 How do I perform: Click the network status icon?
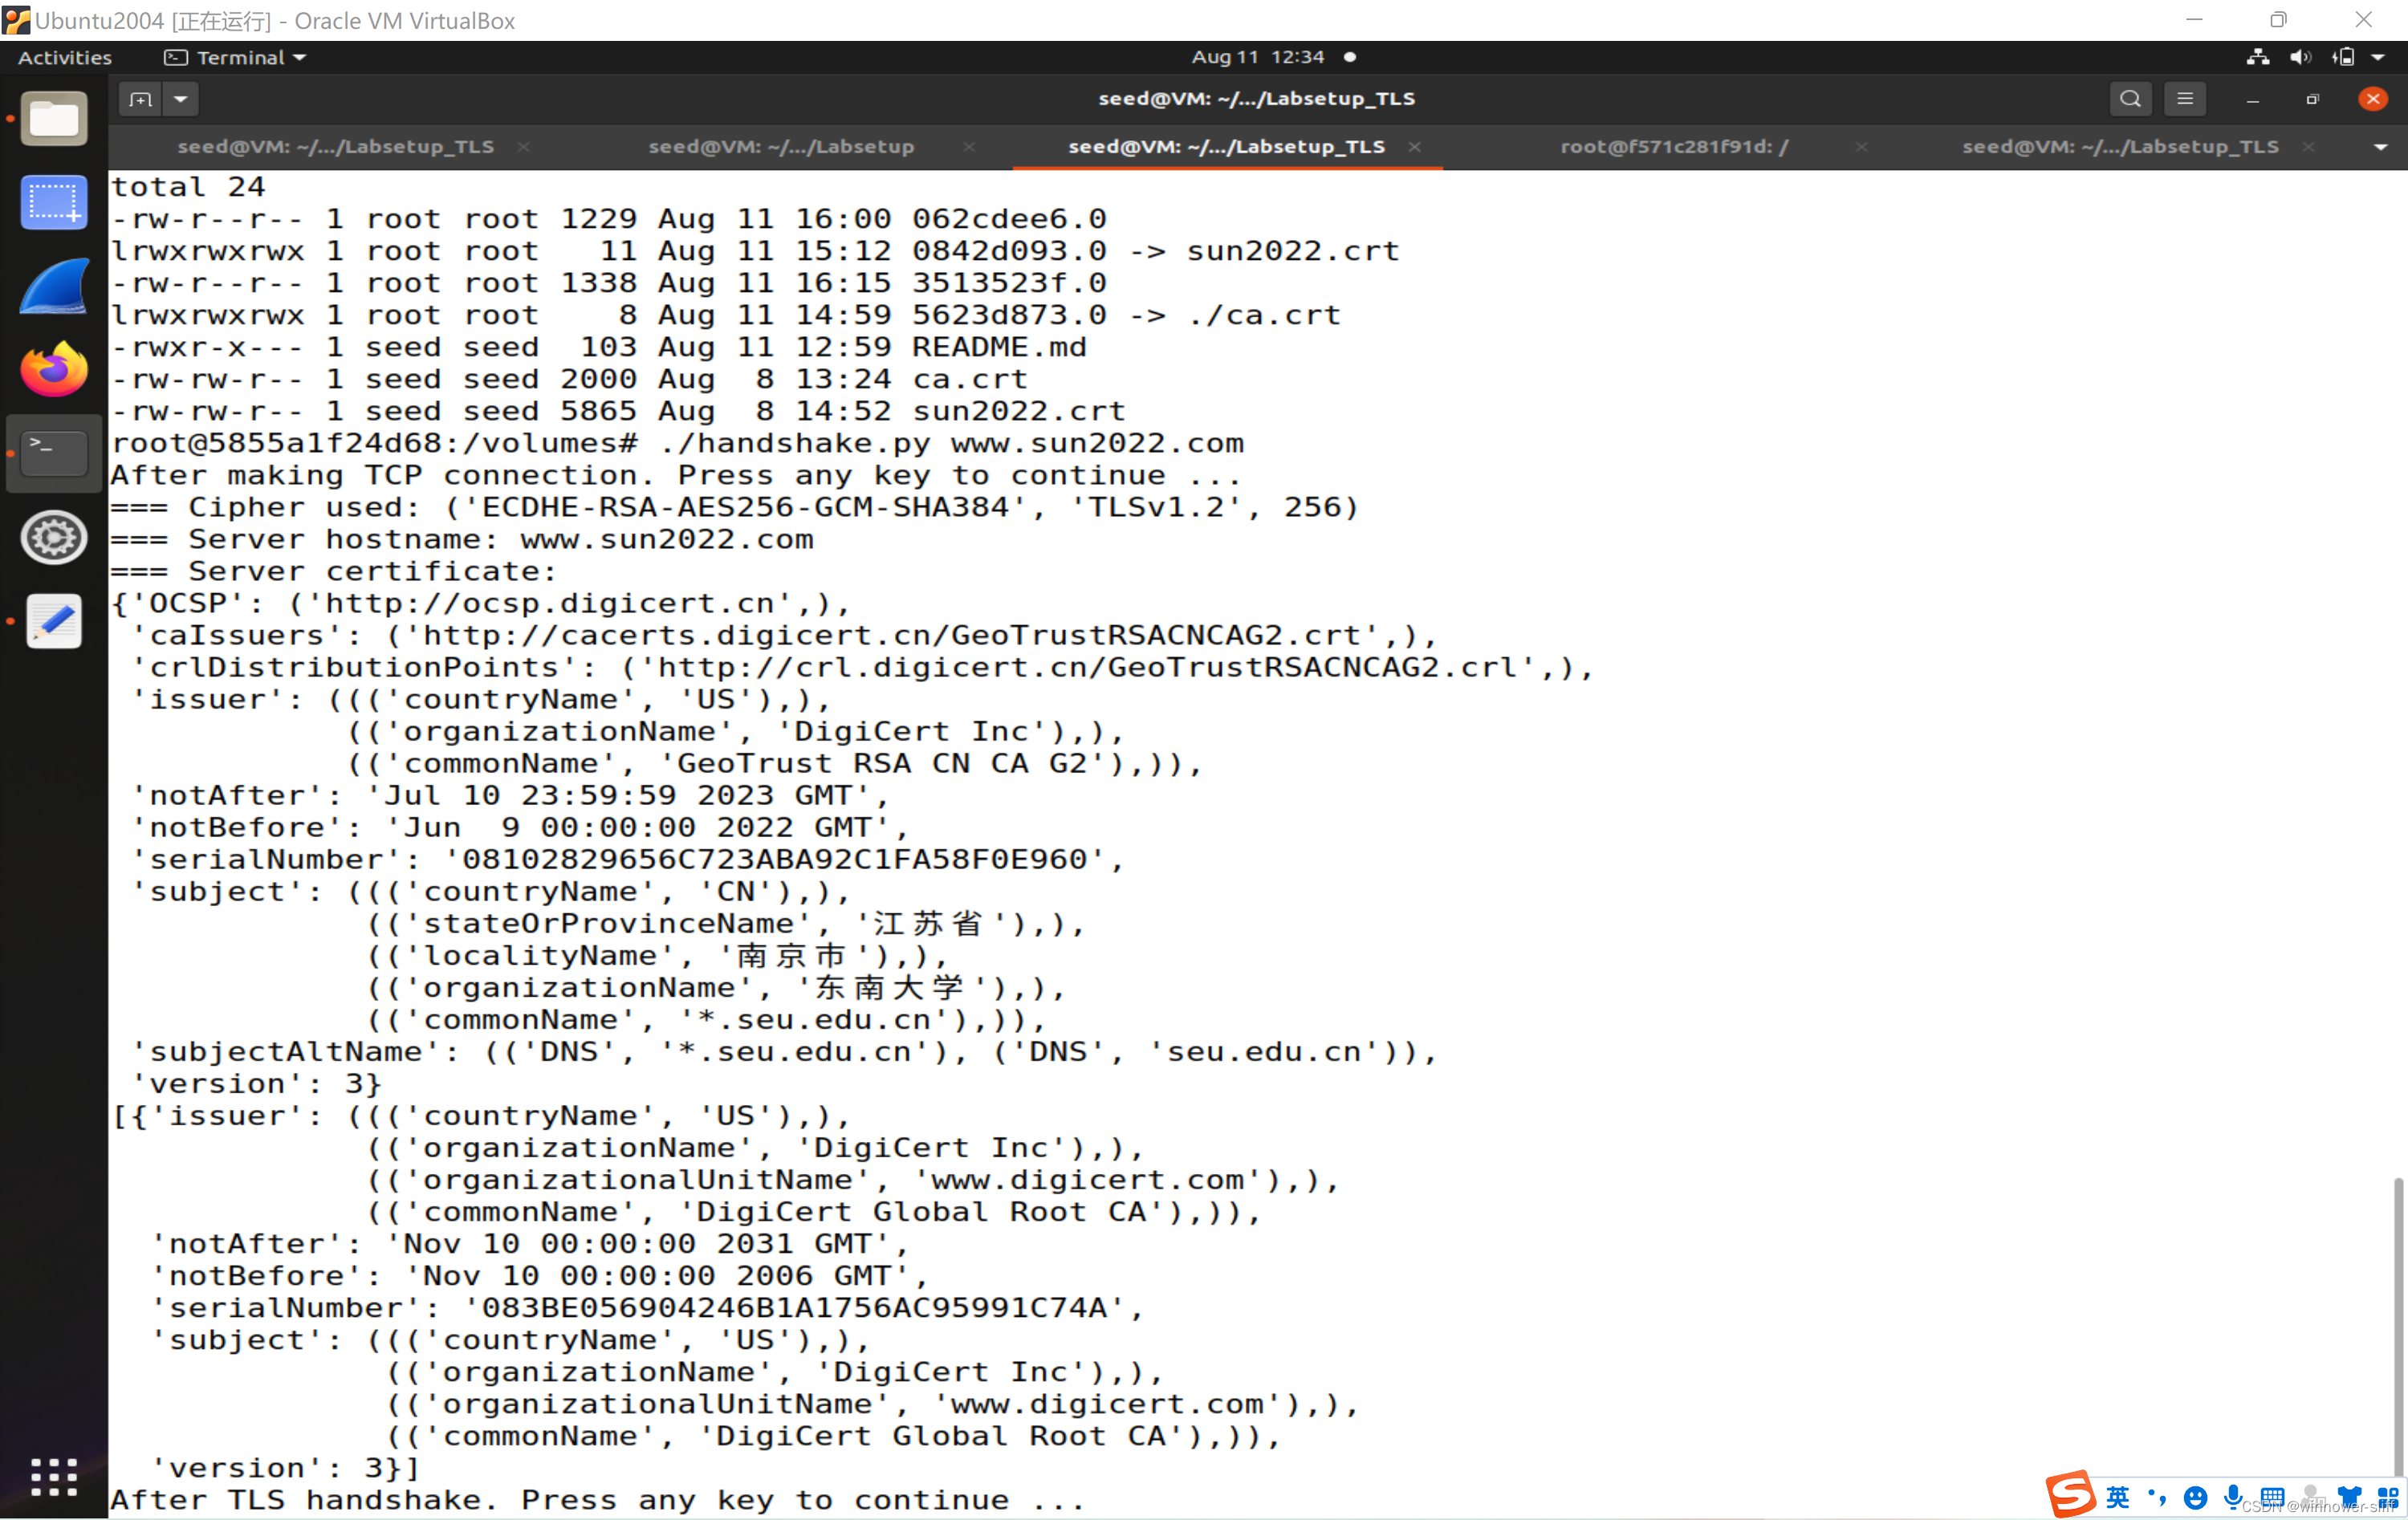click(x=2257, y=57)
